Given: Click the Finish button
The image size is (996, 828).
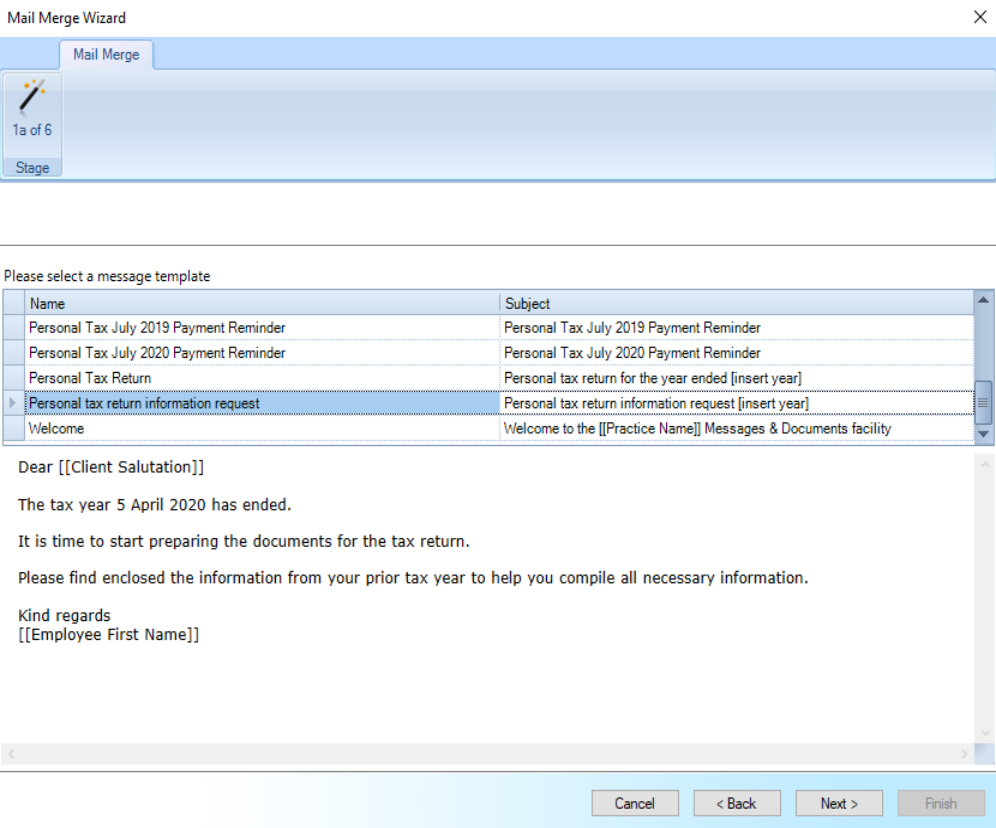Looking at the screenshot, I should coord(941,803).
